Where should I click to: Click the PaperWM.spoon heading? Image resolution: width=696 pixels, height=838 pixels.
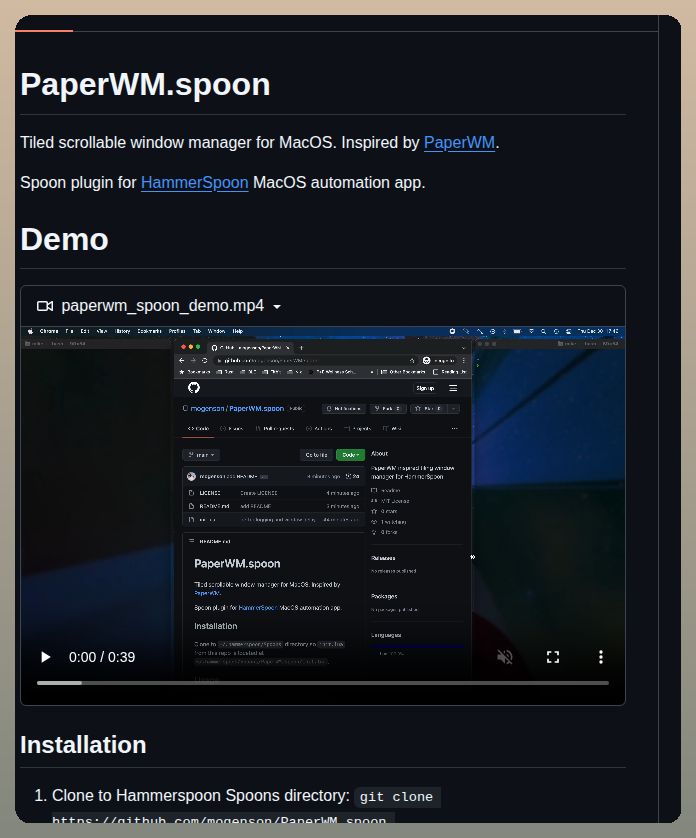[145, 84]
